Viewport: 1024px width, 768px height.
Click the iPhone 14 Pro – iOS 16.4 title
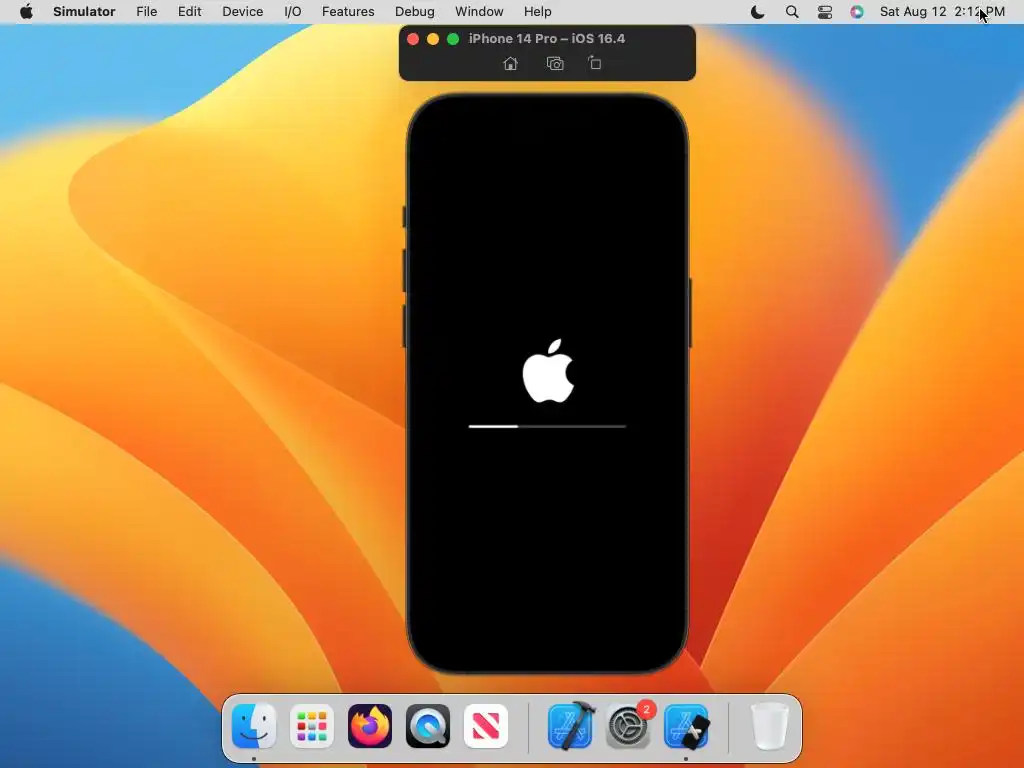tap(547, 39)
